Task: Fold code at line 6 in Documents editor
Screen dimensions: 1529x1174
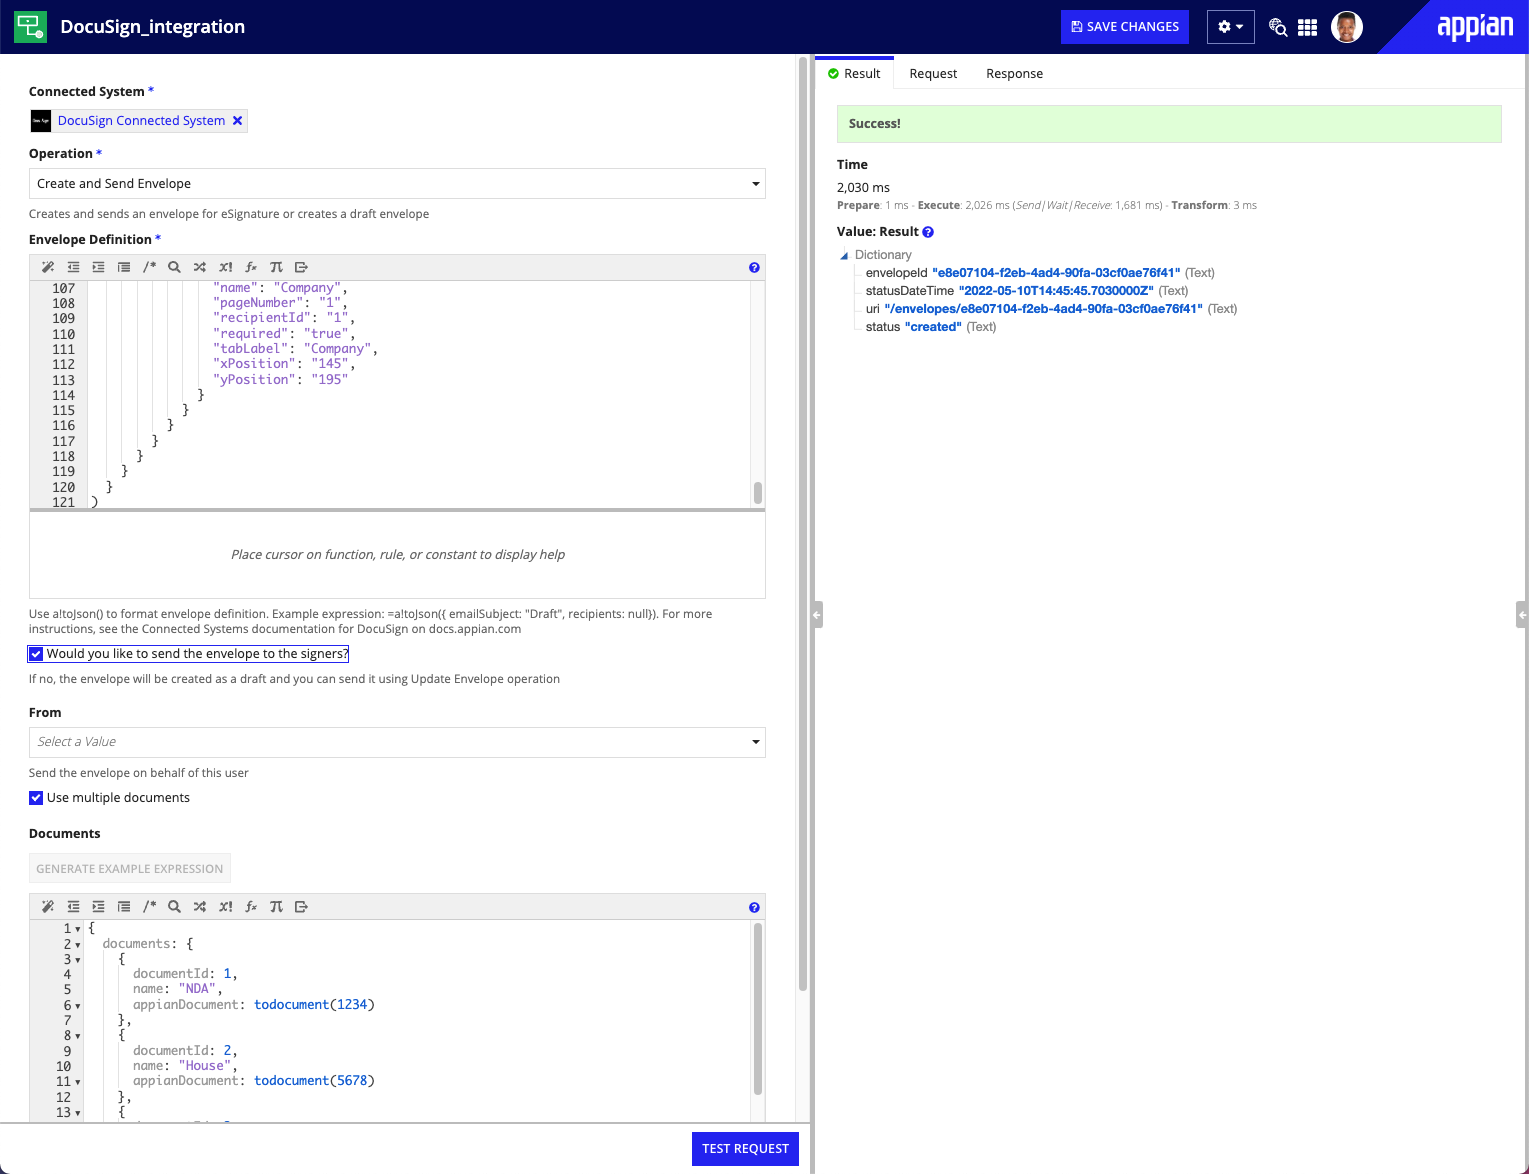Action: coord(78,1006)
